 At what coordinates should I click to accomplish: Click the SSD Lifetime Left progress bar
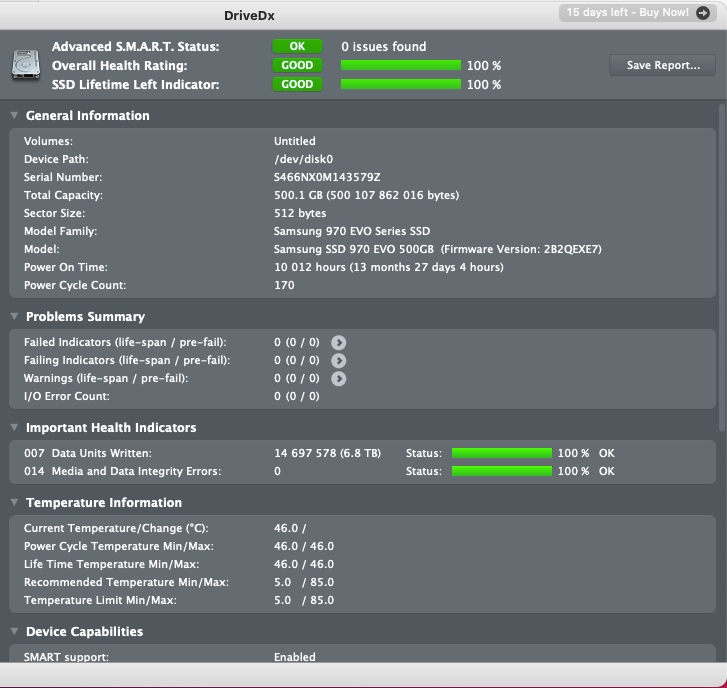(x=401, y=84)
